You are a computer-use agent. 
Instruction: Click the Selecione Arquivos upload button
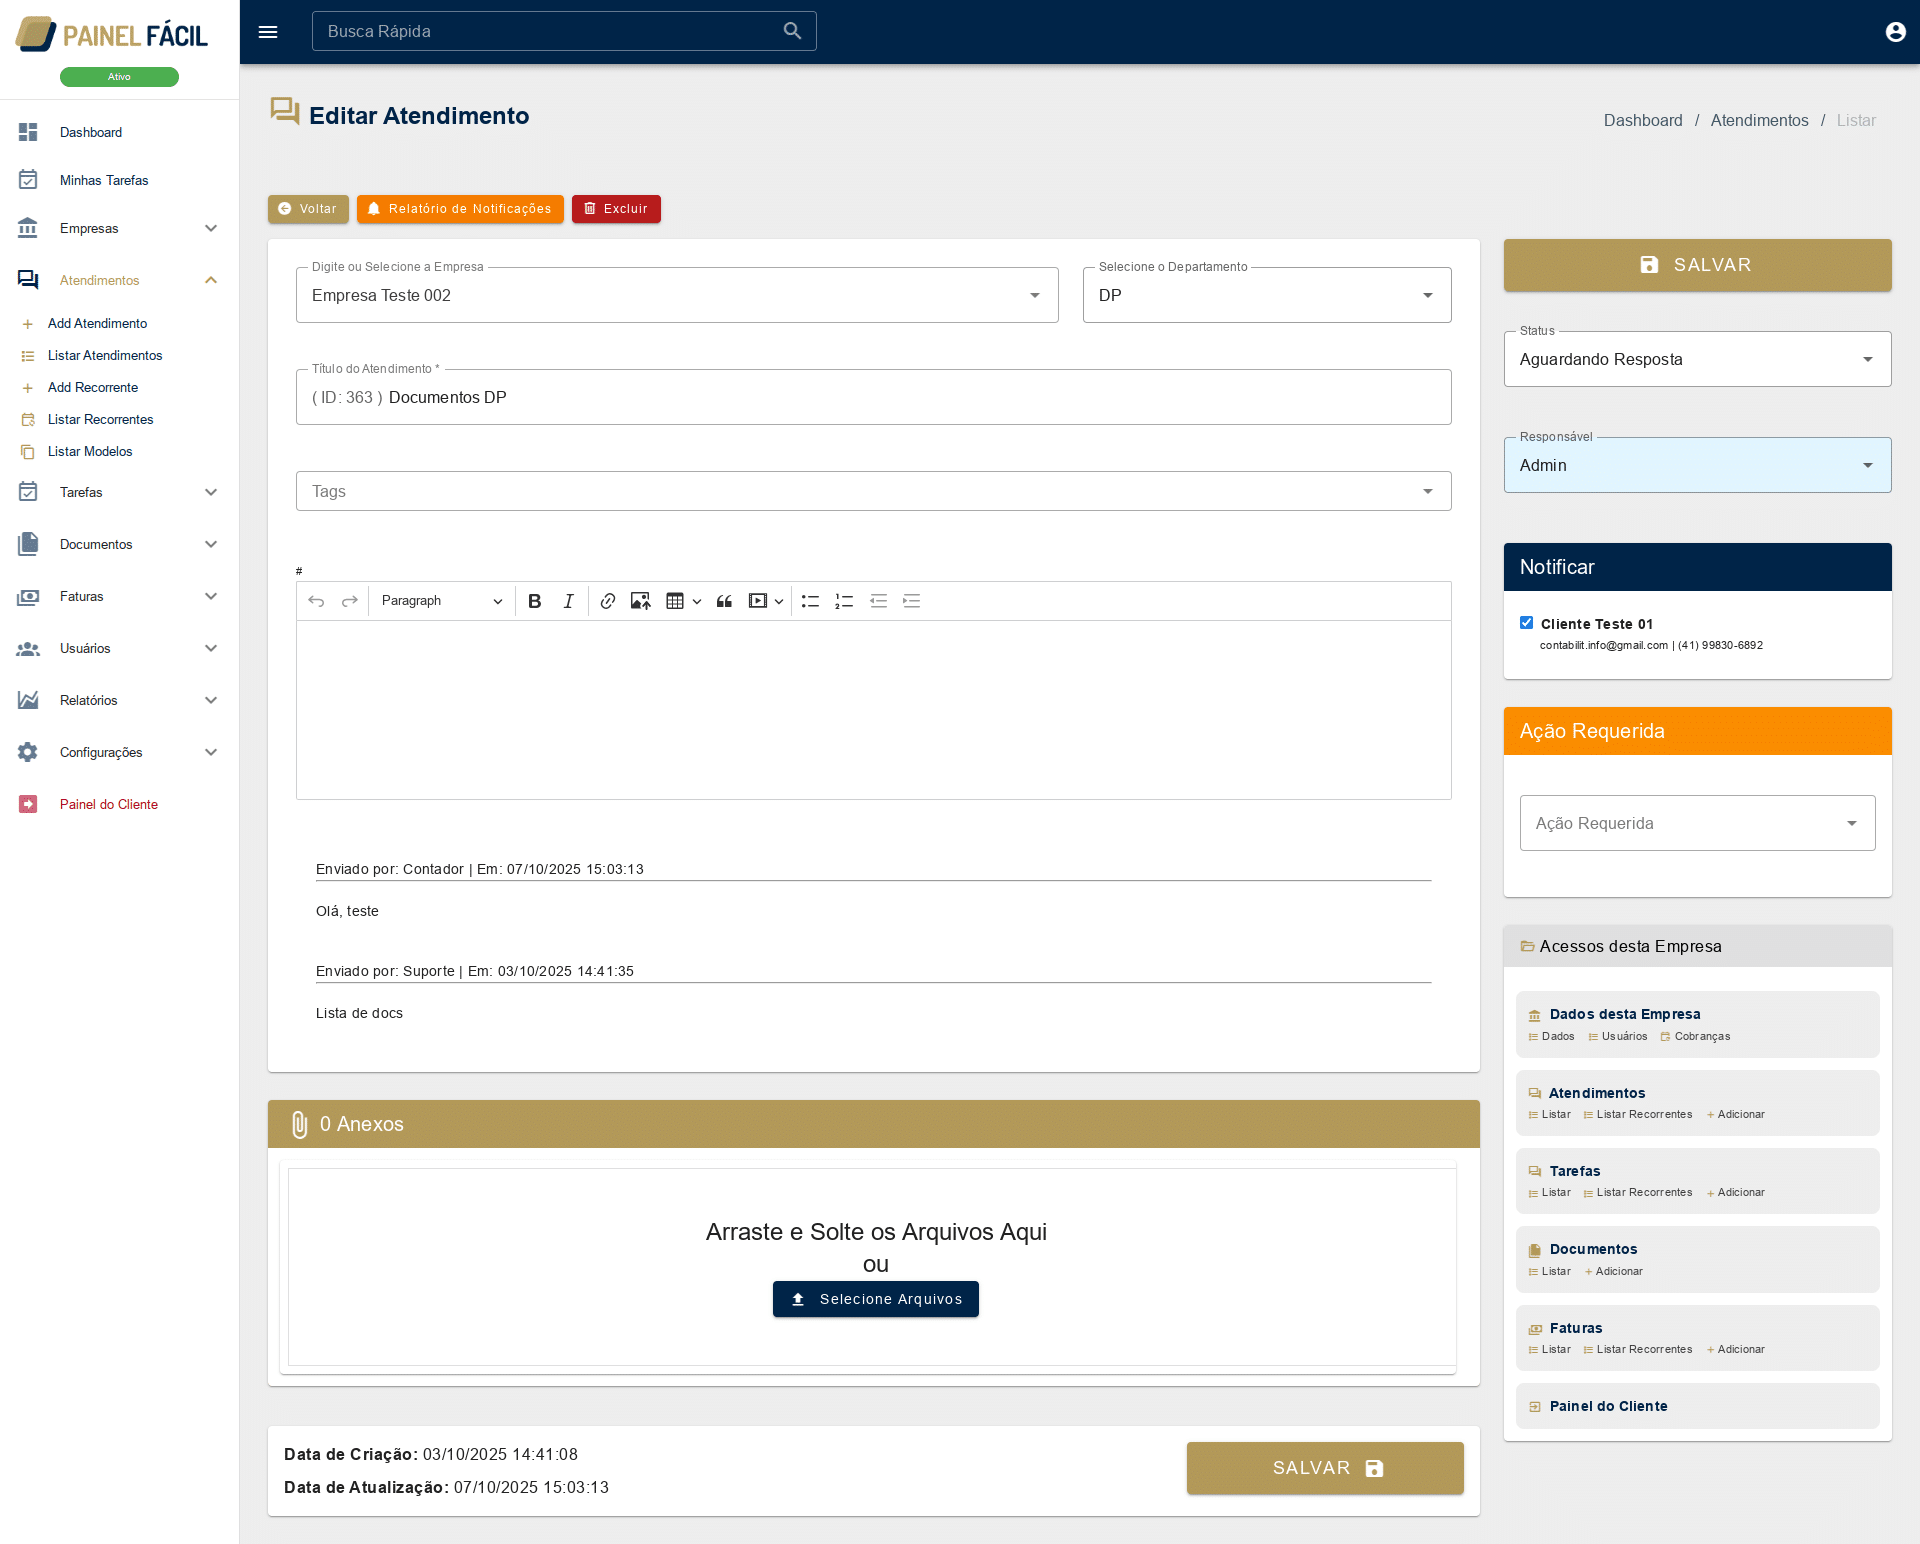click(875, 1299)
